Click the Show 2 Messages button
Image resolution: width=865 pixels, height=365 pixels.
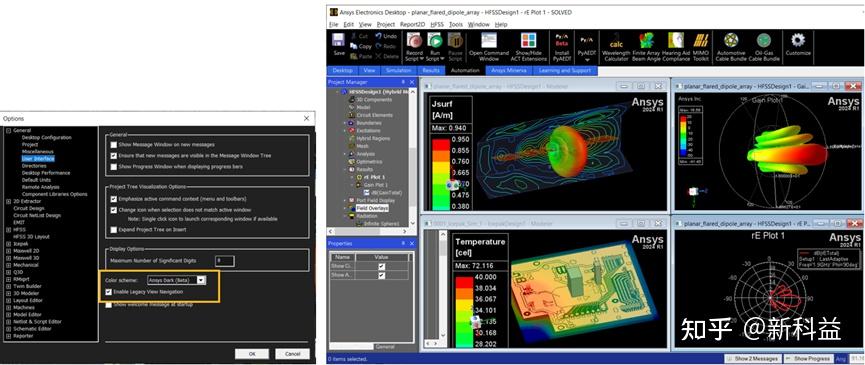[x=752, y=359]
